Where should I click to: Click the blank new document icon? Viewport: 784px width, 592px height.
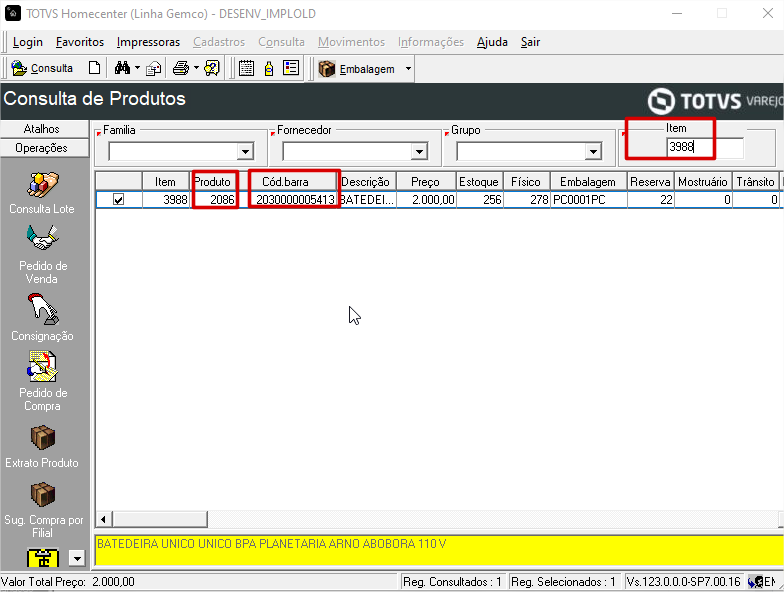pyautogui.click(x=94, y=68)
